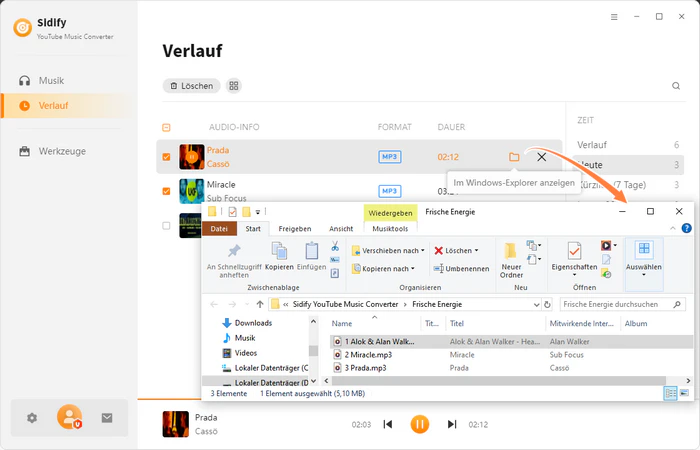Pin with An Schnellzugriff anheften
Viewport: 700px width, 450px height.
coord(234,261)
